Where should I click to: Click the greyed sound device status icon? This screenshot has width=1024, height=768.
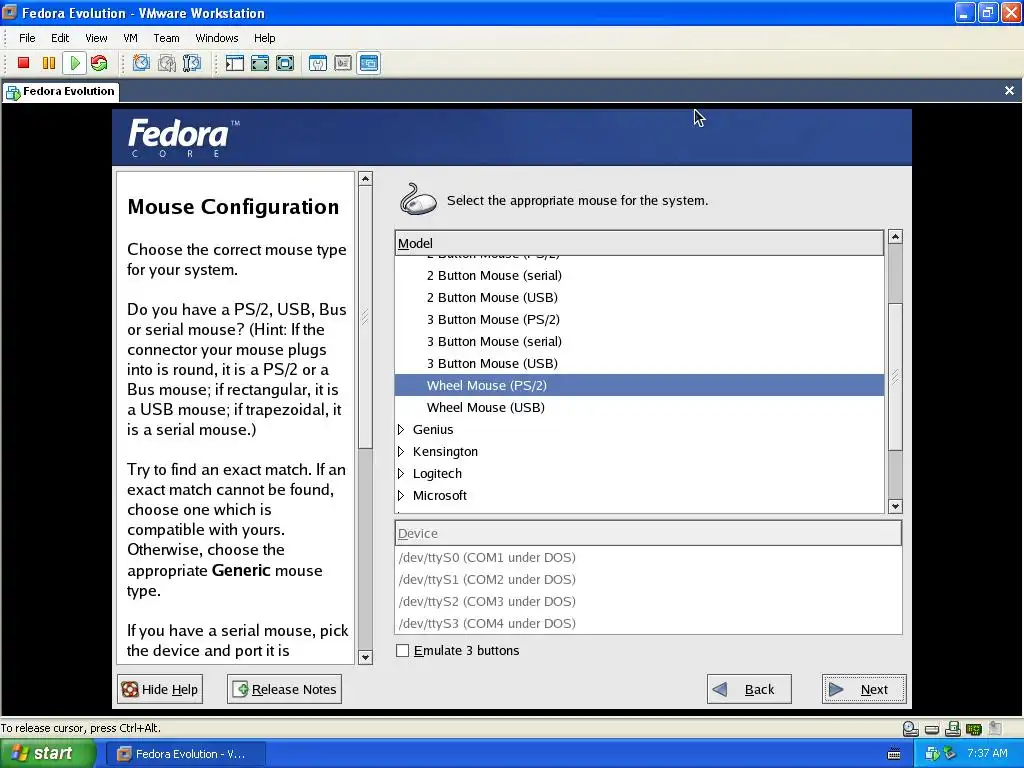tap(995, 728)
